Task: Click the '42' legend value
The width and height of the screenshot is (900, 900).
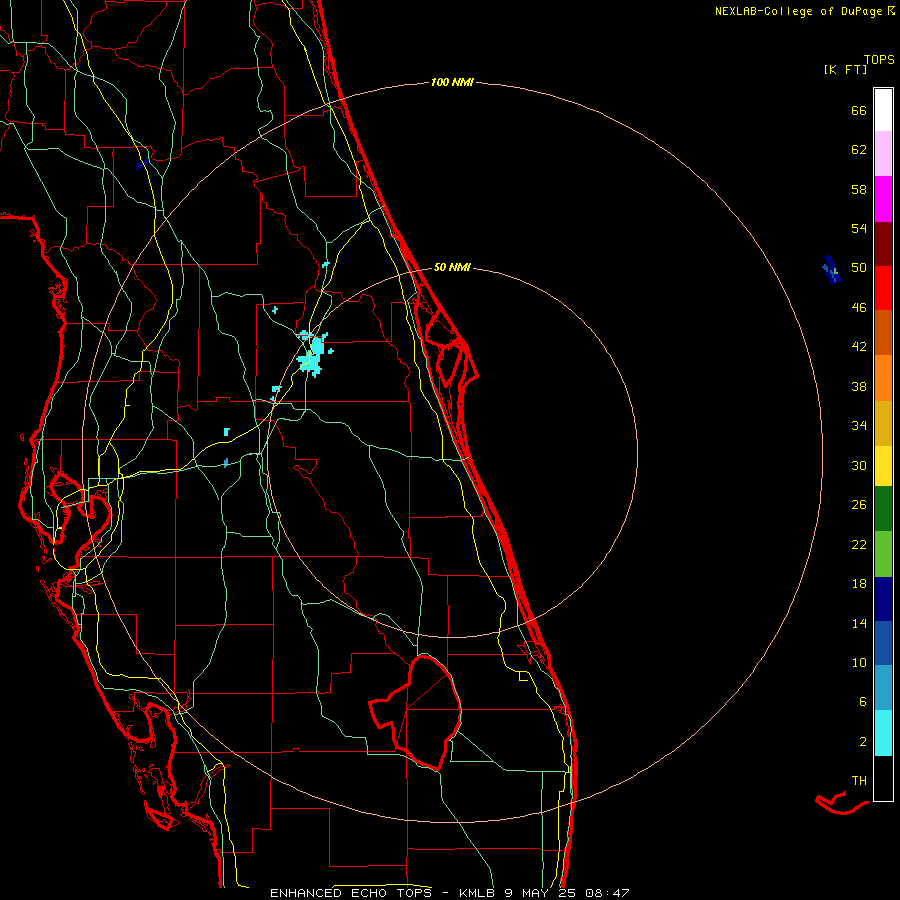Action: [859, 347]
